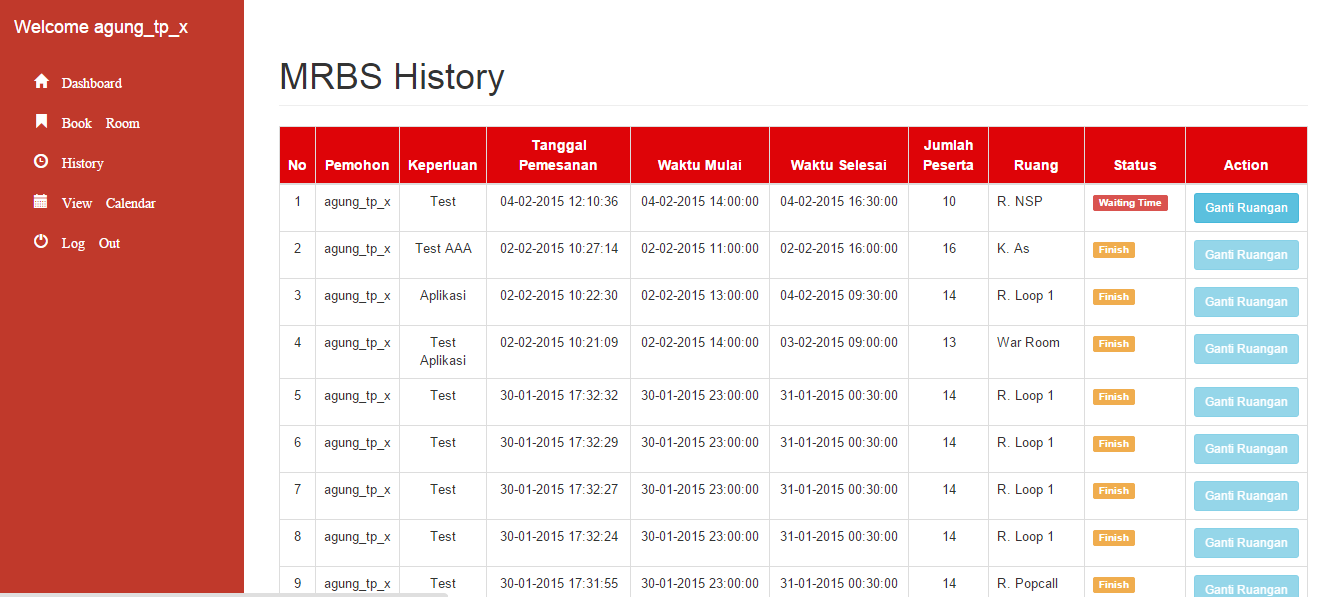This screenshot has height=597, width=1341.
Task: Click the MRBS History page title
Action: tap(392, 77)
